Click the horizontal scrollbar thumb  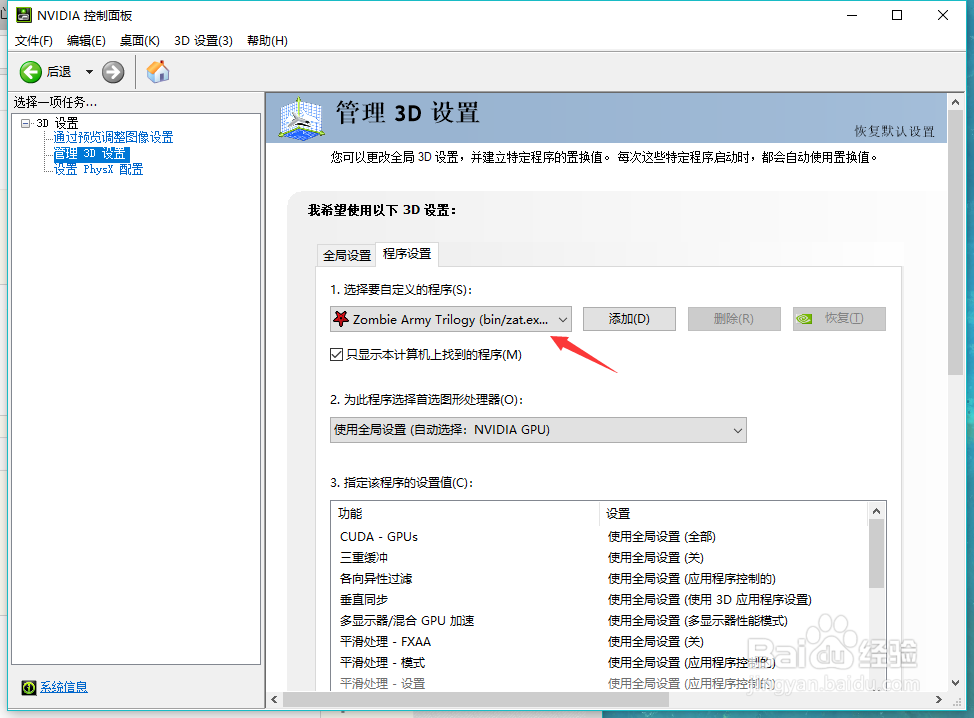[476, 699]
